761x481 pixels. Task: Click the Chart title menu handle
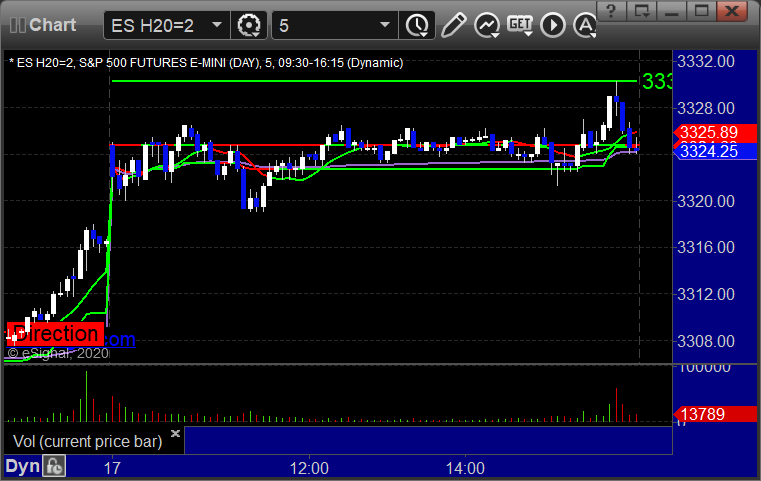pos(40,24)
